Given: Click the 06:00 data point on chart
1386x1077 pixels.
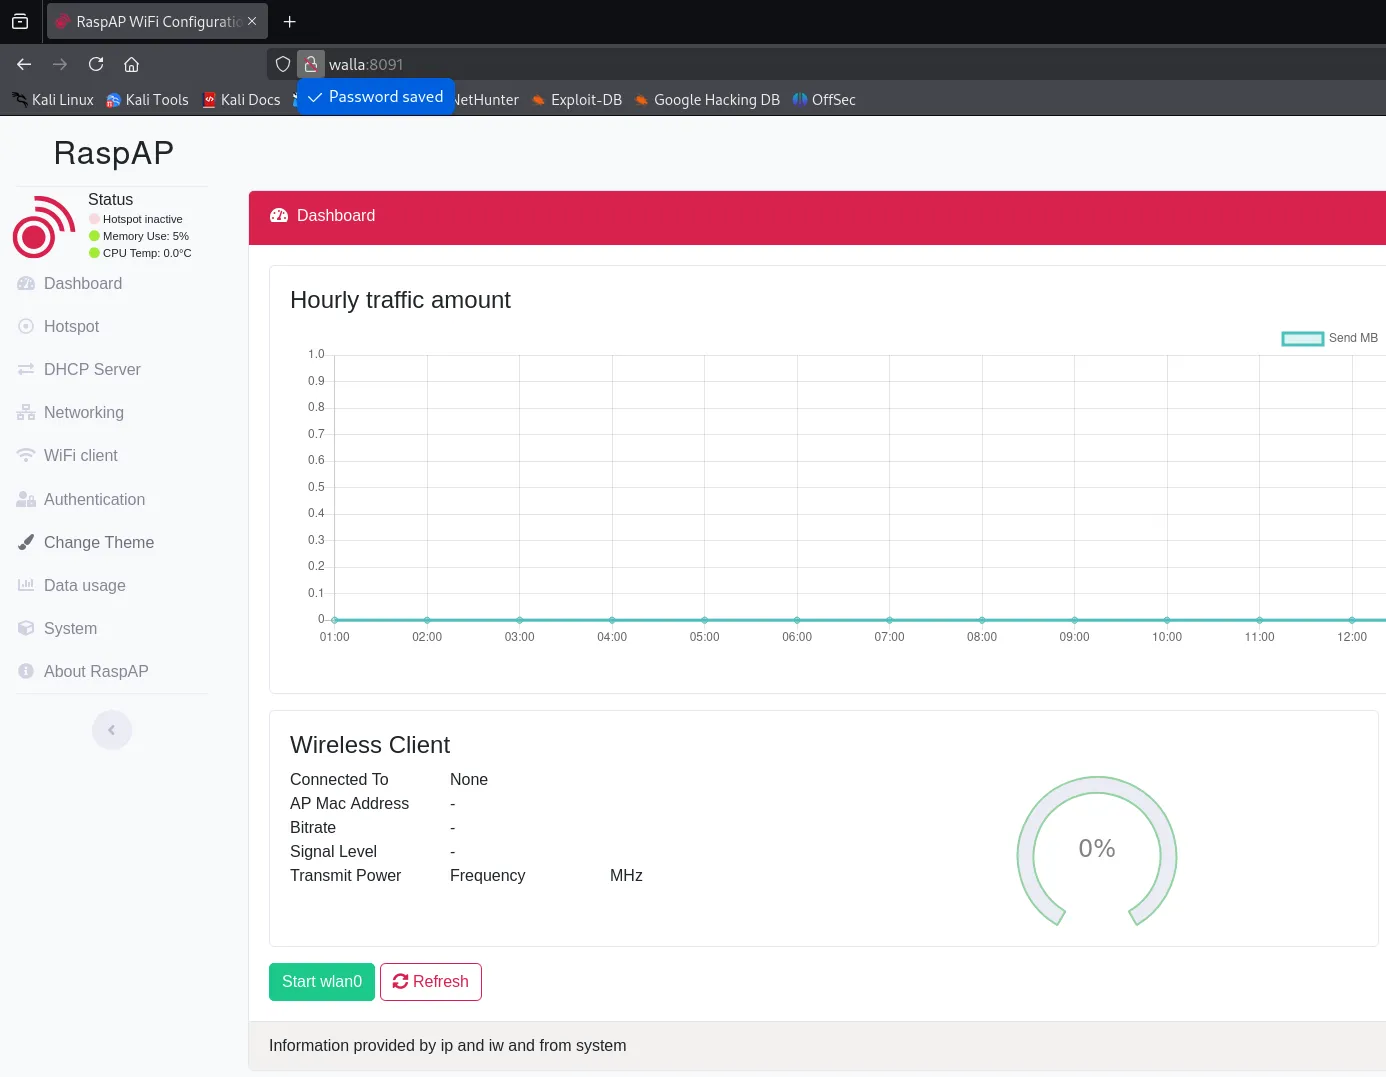Looking at the screenshot, I should coord(797,620).
